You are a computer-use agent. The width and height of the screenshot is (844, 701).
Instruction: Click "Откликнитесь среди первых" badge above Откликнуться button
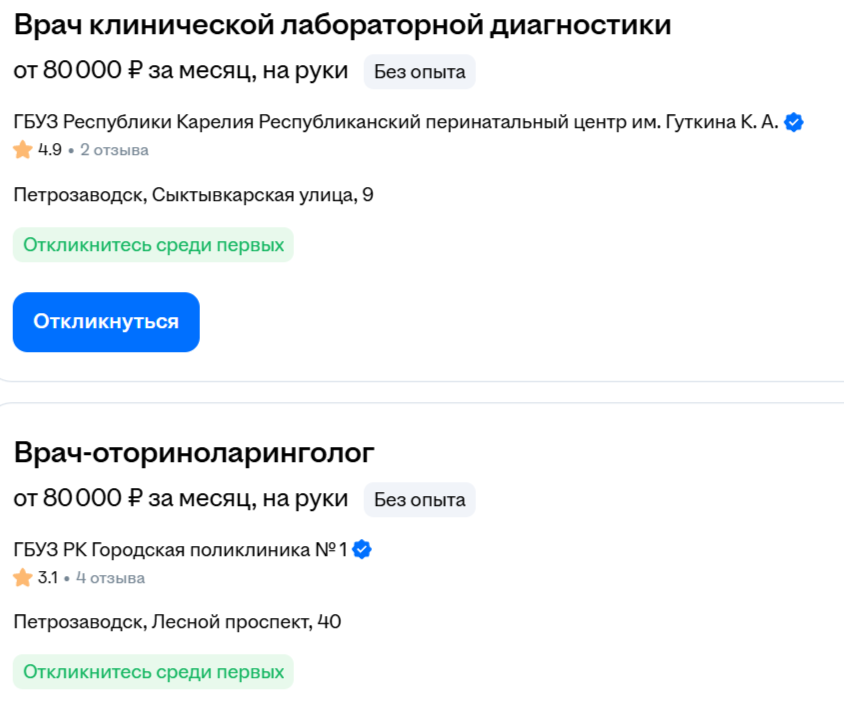pos(153,245)
